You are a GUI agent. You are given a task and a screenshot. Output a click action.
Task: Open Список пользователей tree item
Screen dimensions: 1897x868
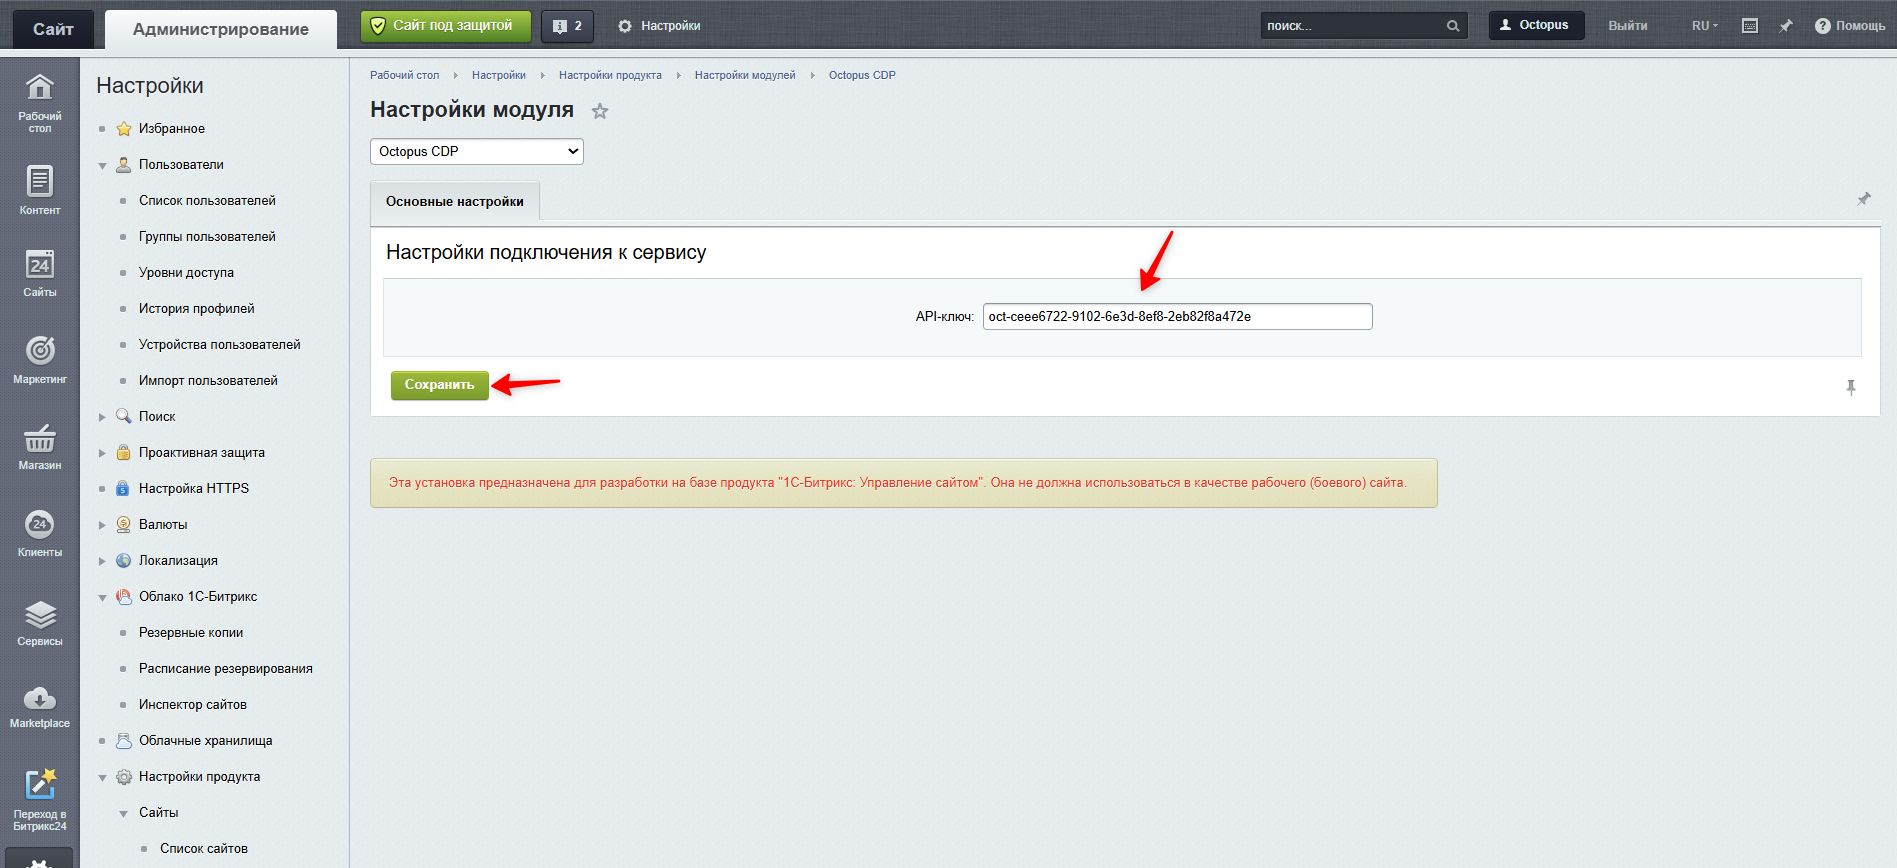click(207, 200)
